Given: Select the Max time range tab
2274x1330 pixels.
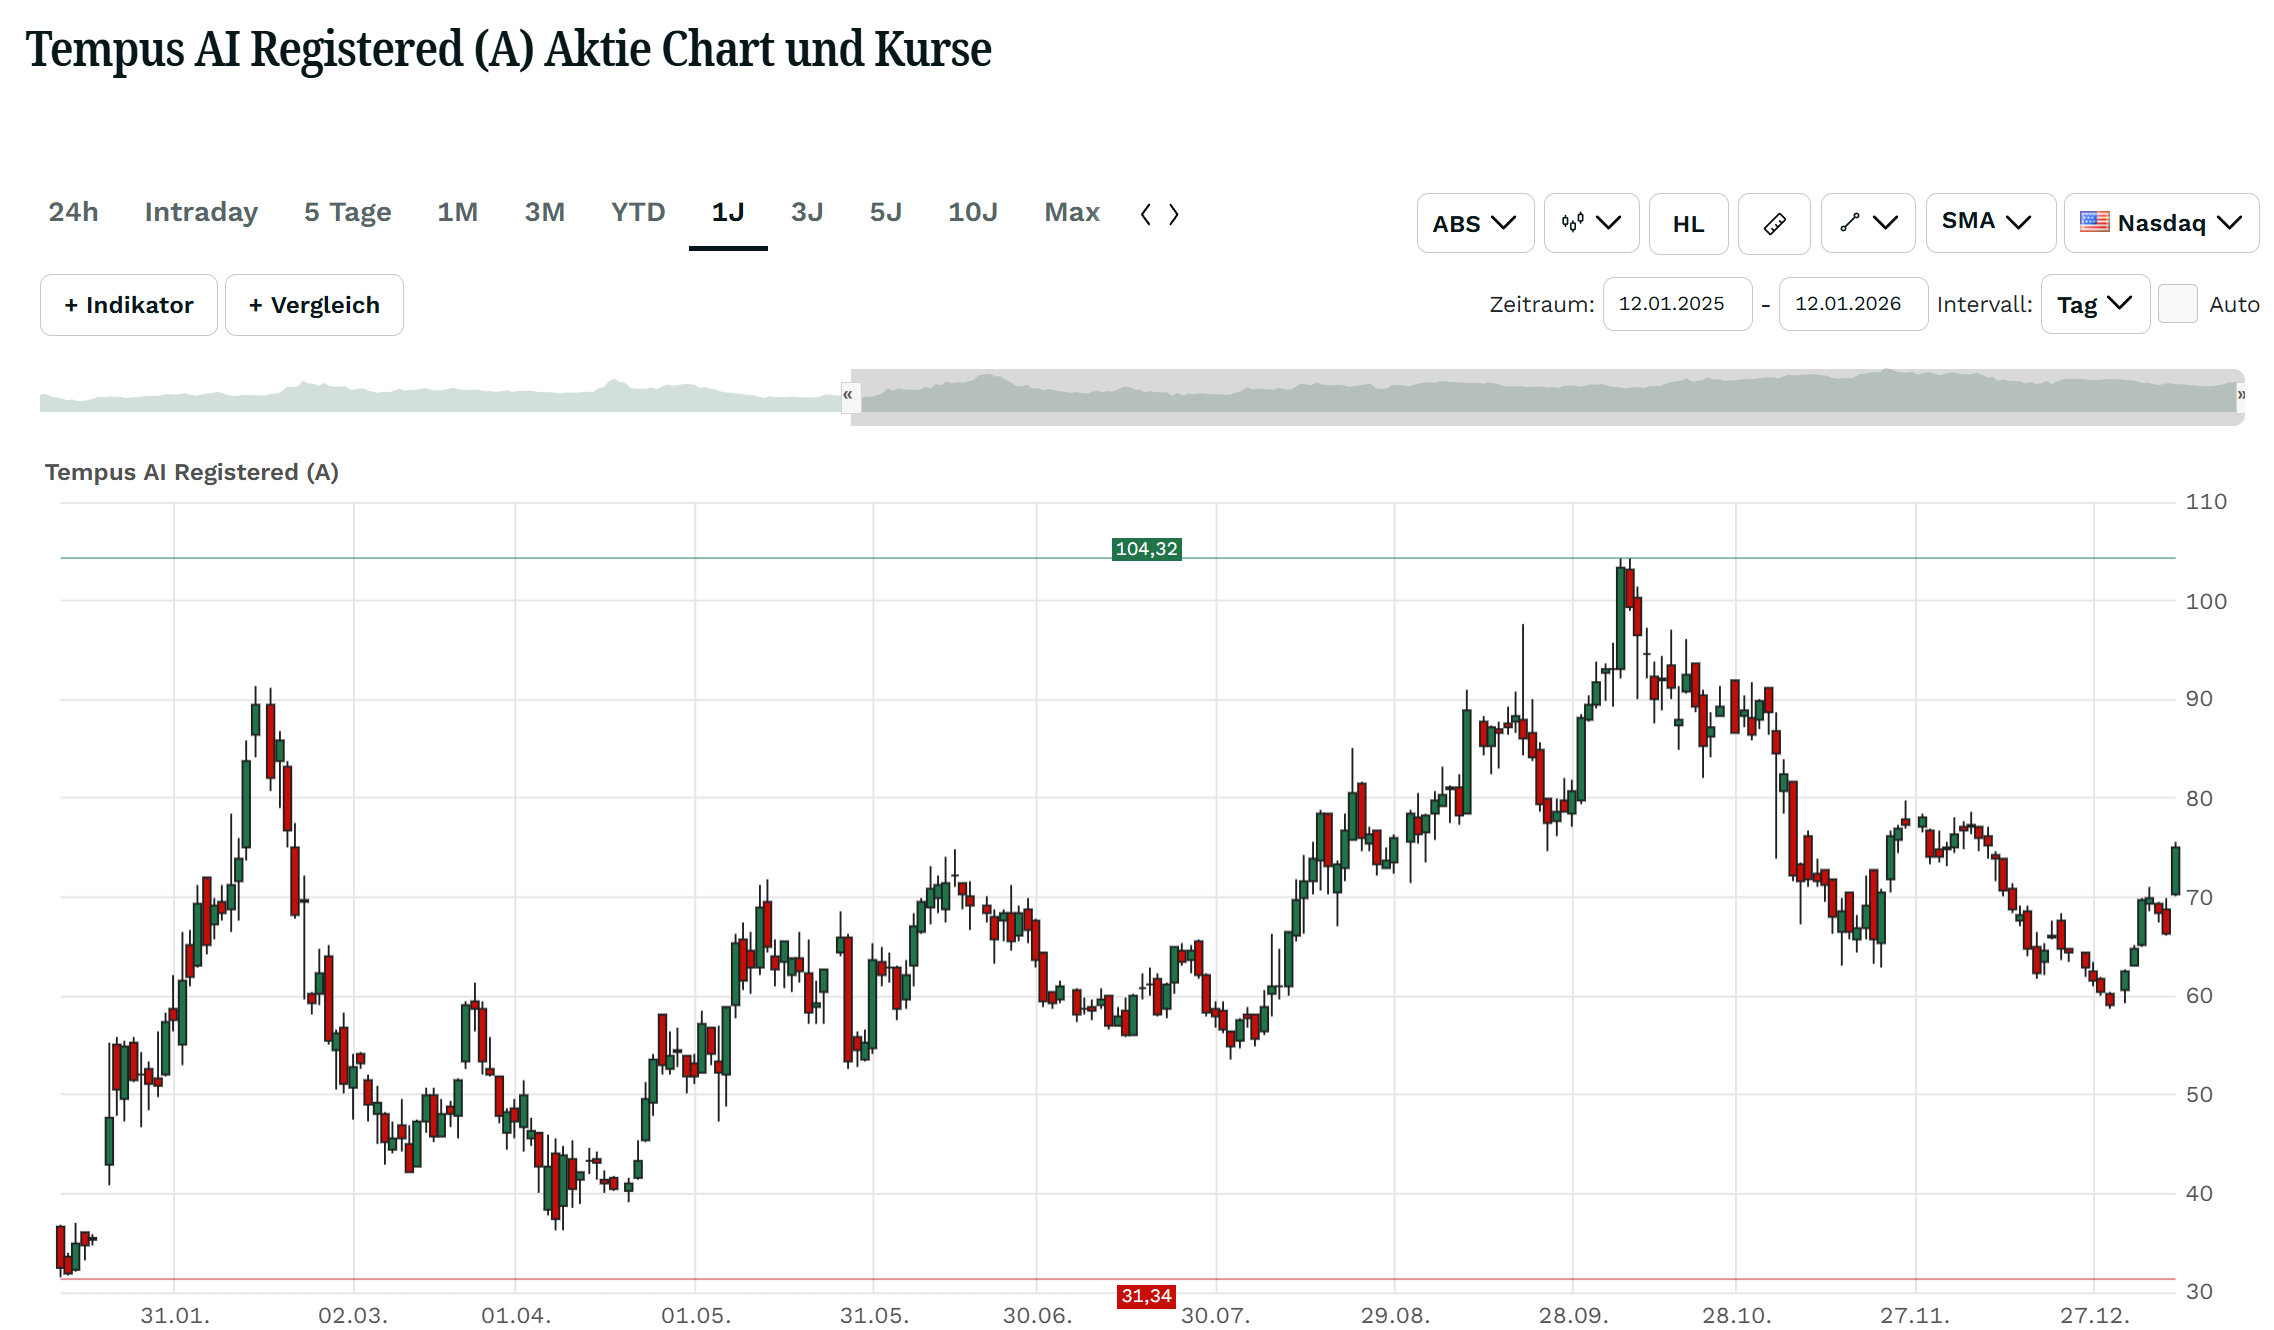Looking at the screenshot, I should (1071, 212).
